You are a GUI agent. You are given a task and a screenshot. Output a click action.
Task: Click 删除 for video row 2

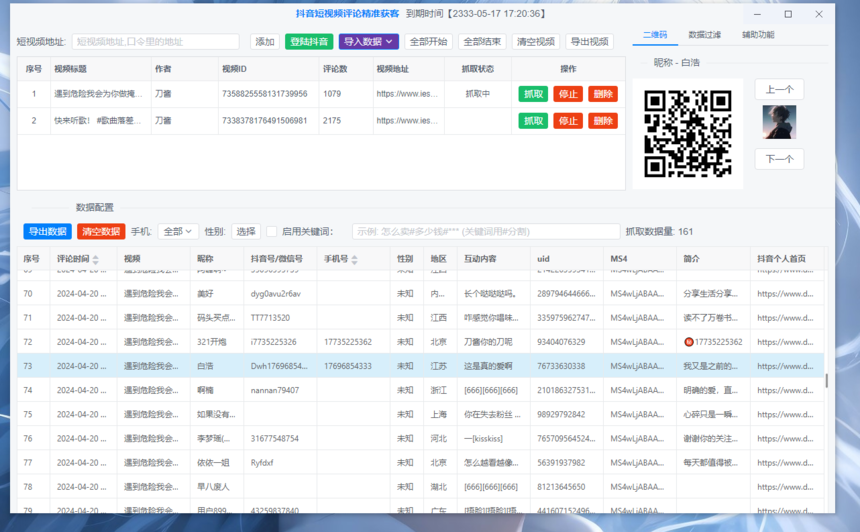click(x=603, y=121)
